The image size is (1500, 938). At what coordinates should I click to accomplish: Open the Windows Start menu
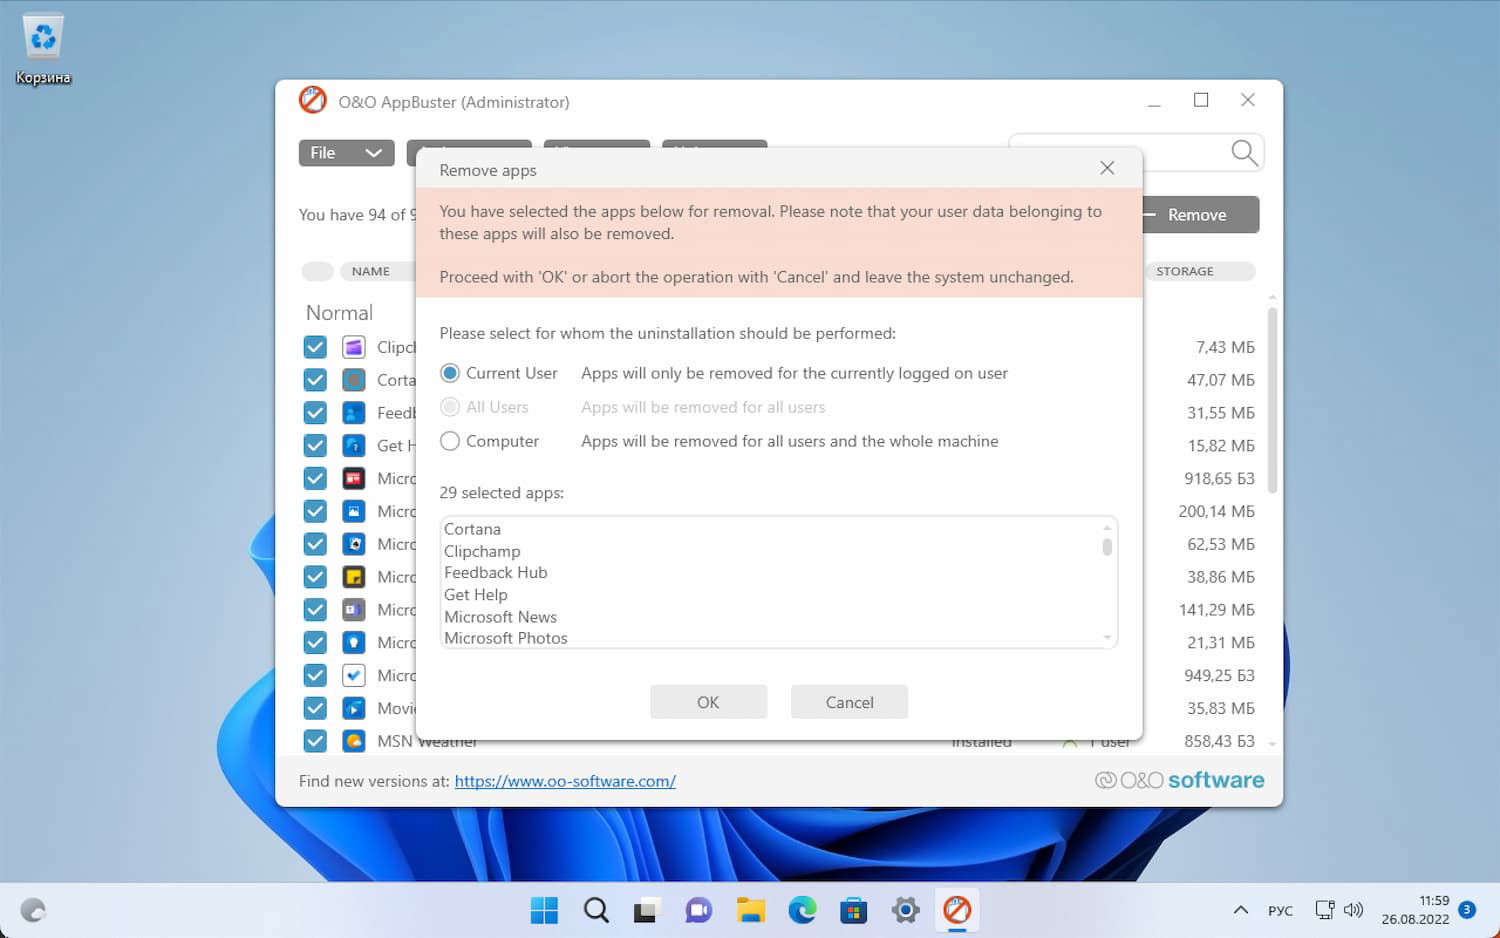tap(544, 910)
